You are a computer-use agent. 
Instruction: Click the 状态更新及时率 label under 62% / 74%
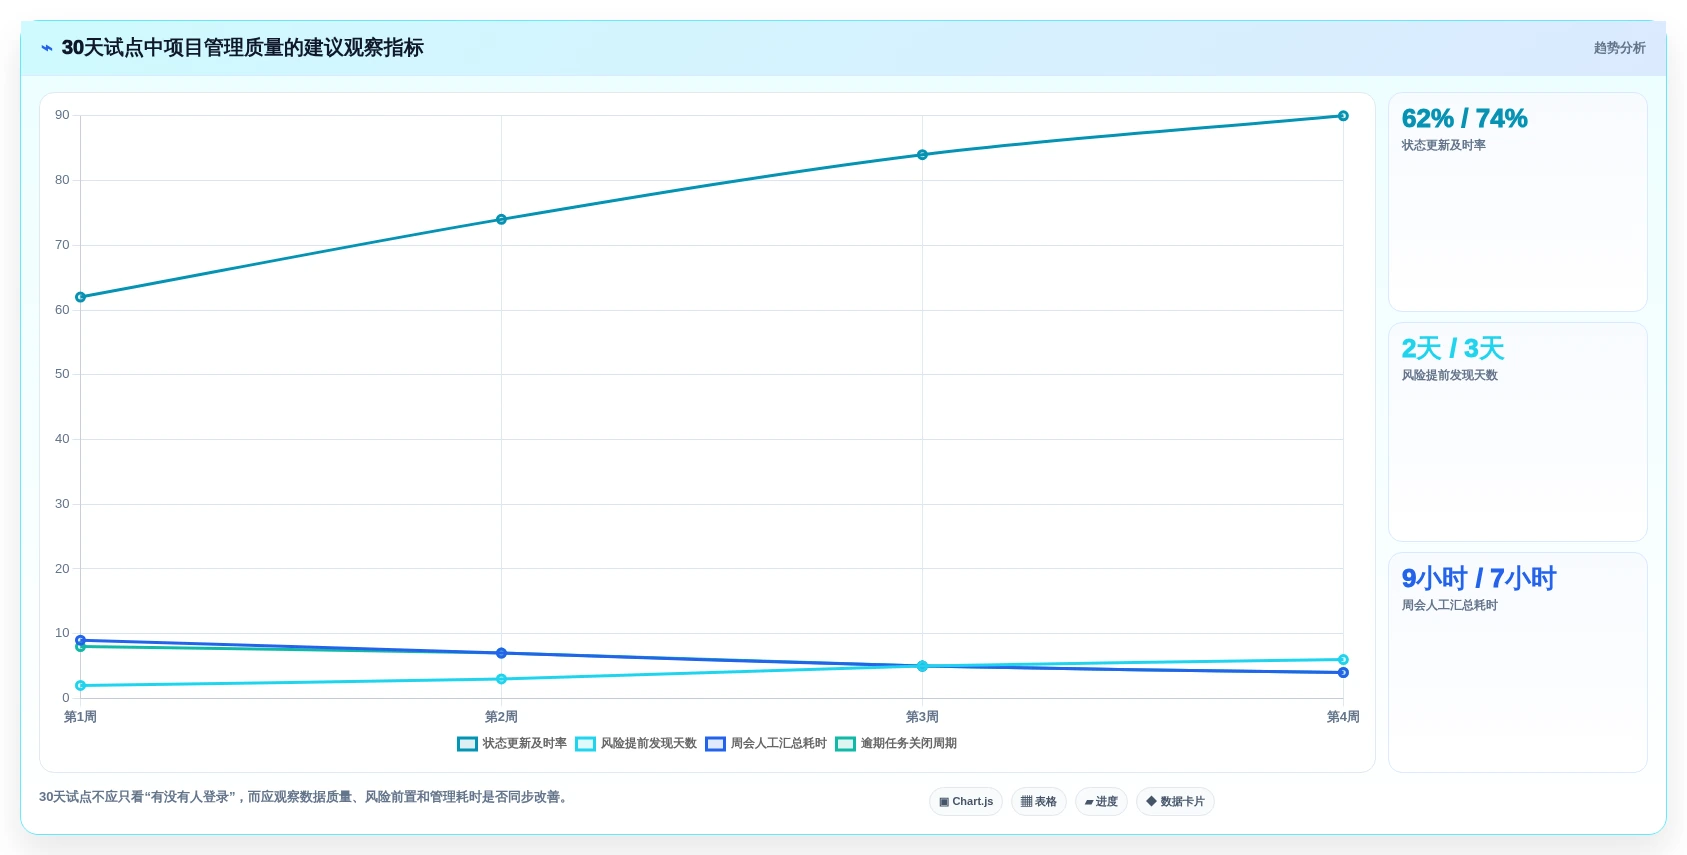(x=1444, y=145)
